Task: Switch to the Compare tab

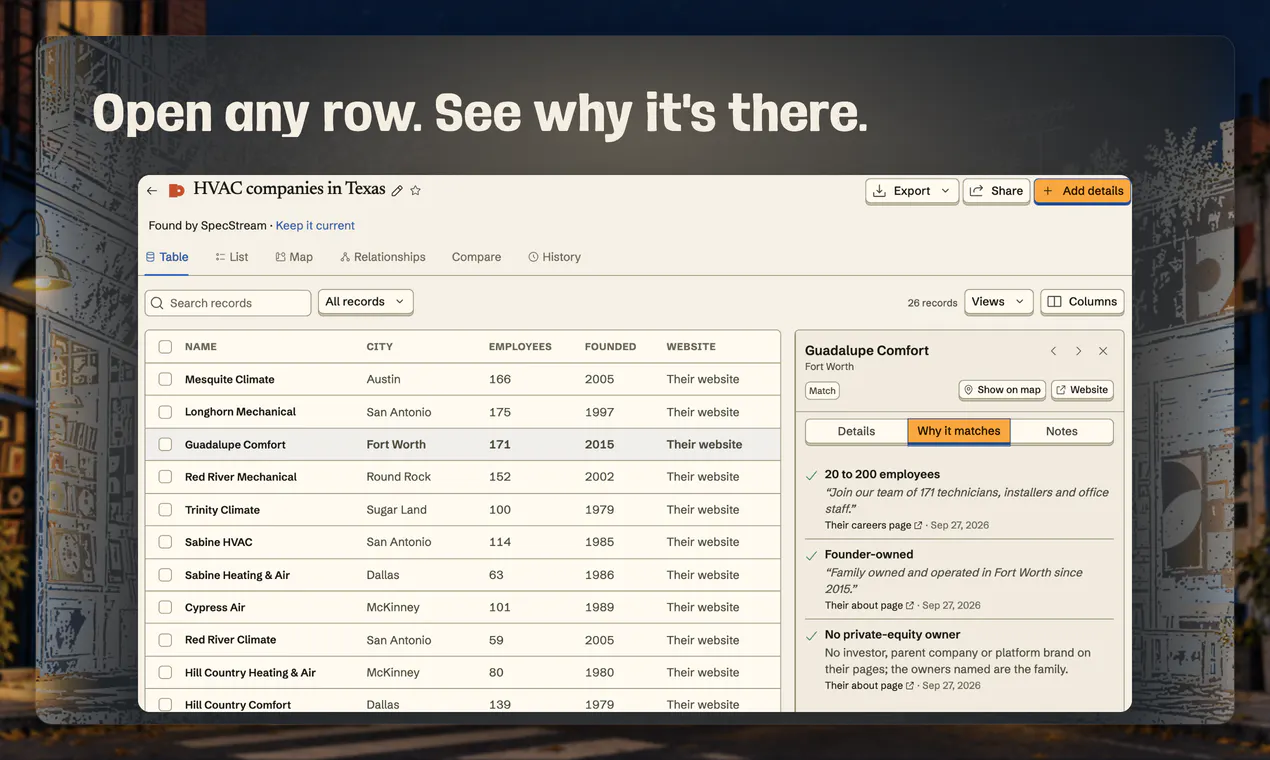Action: (476, 257)
